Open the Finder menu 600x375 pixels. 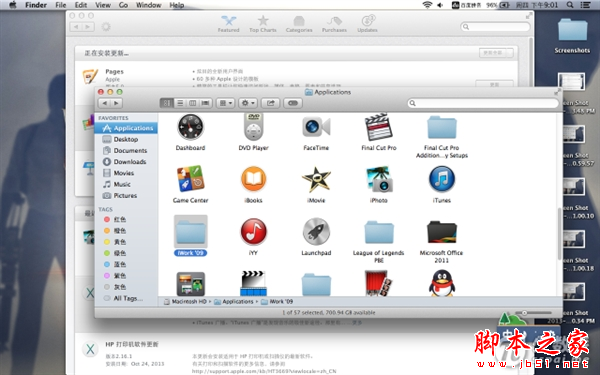(x=36, y=5)
